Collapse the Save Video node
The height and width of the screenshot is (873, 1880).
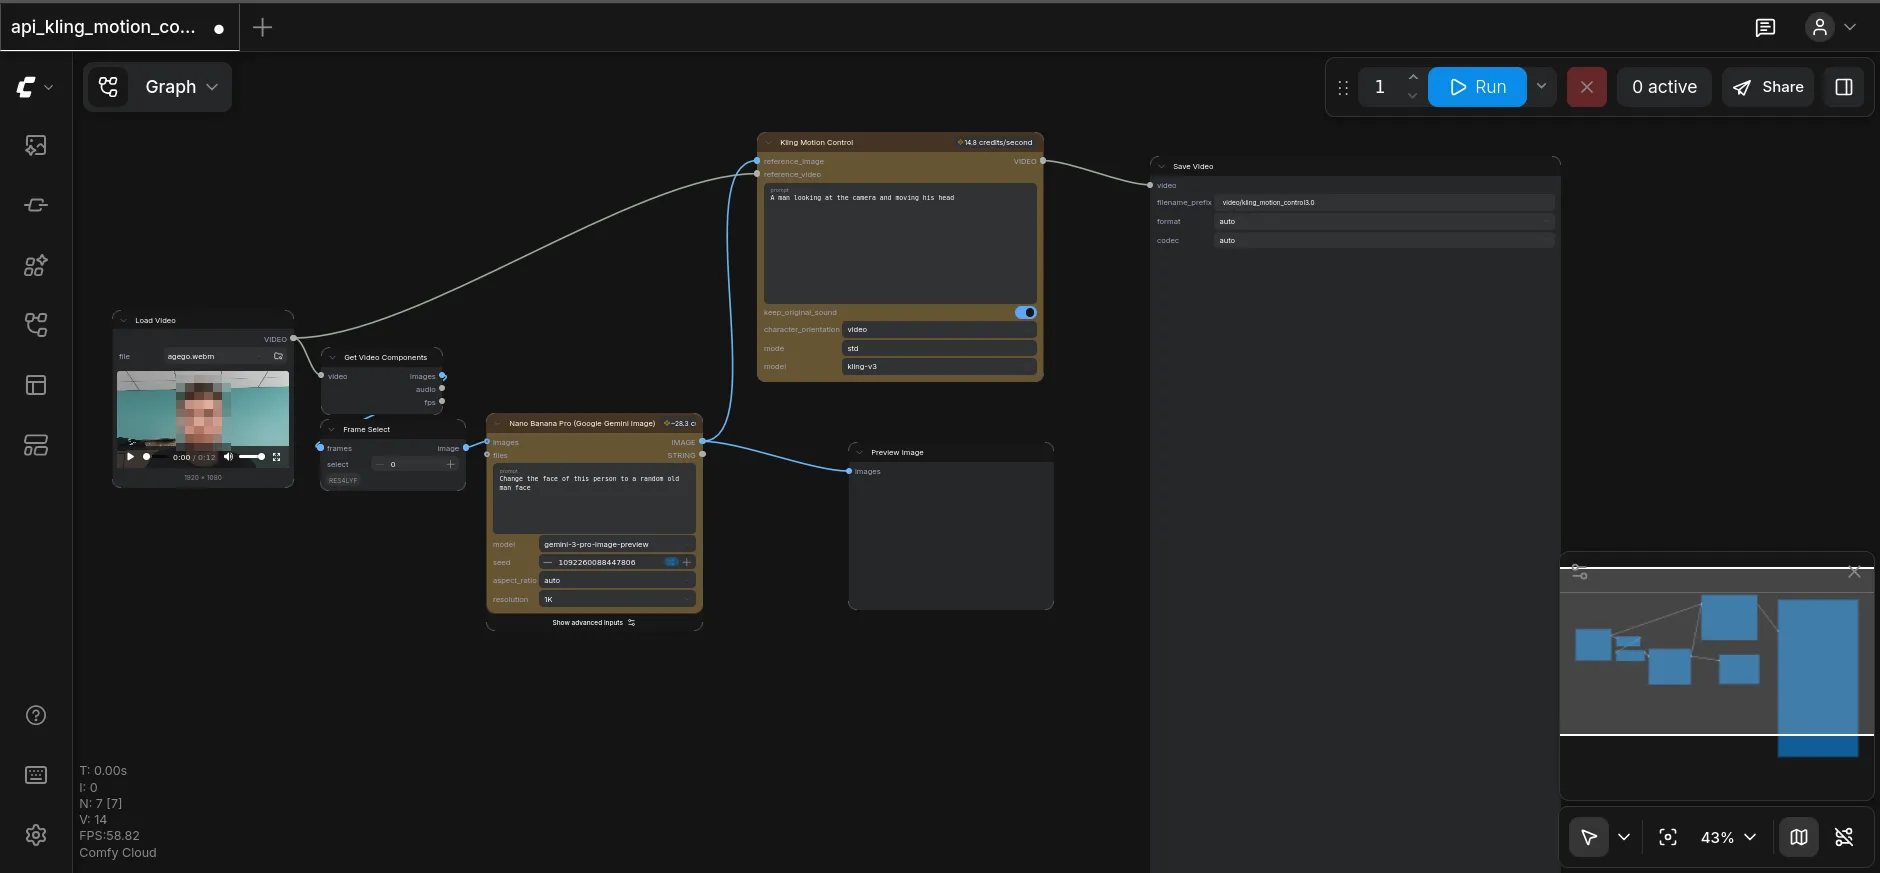(1161, 166)
